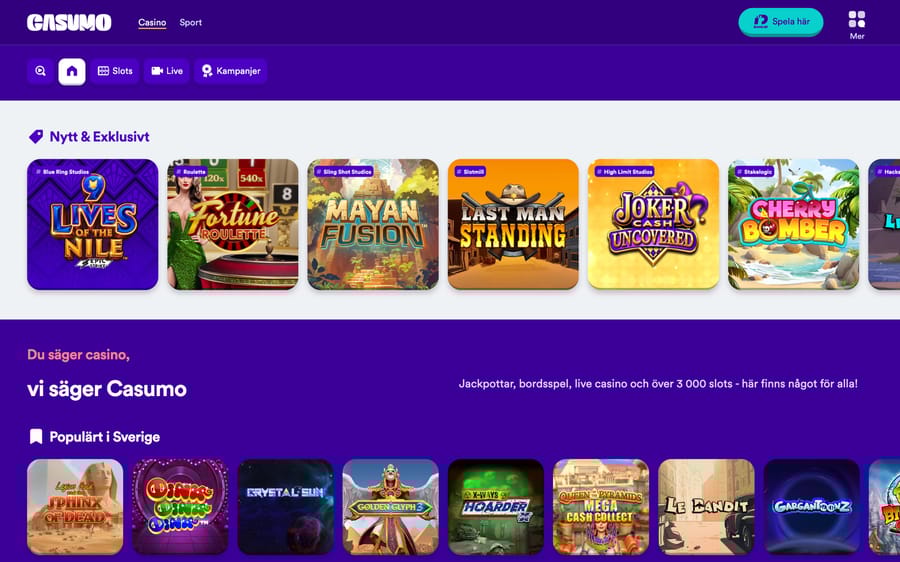Click the Populärt i Sverige heading
Screen dimensions: 900x562
[104, 437]
